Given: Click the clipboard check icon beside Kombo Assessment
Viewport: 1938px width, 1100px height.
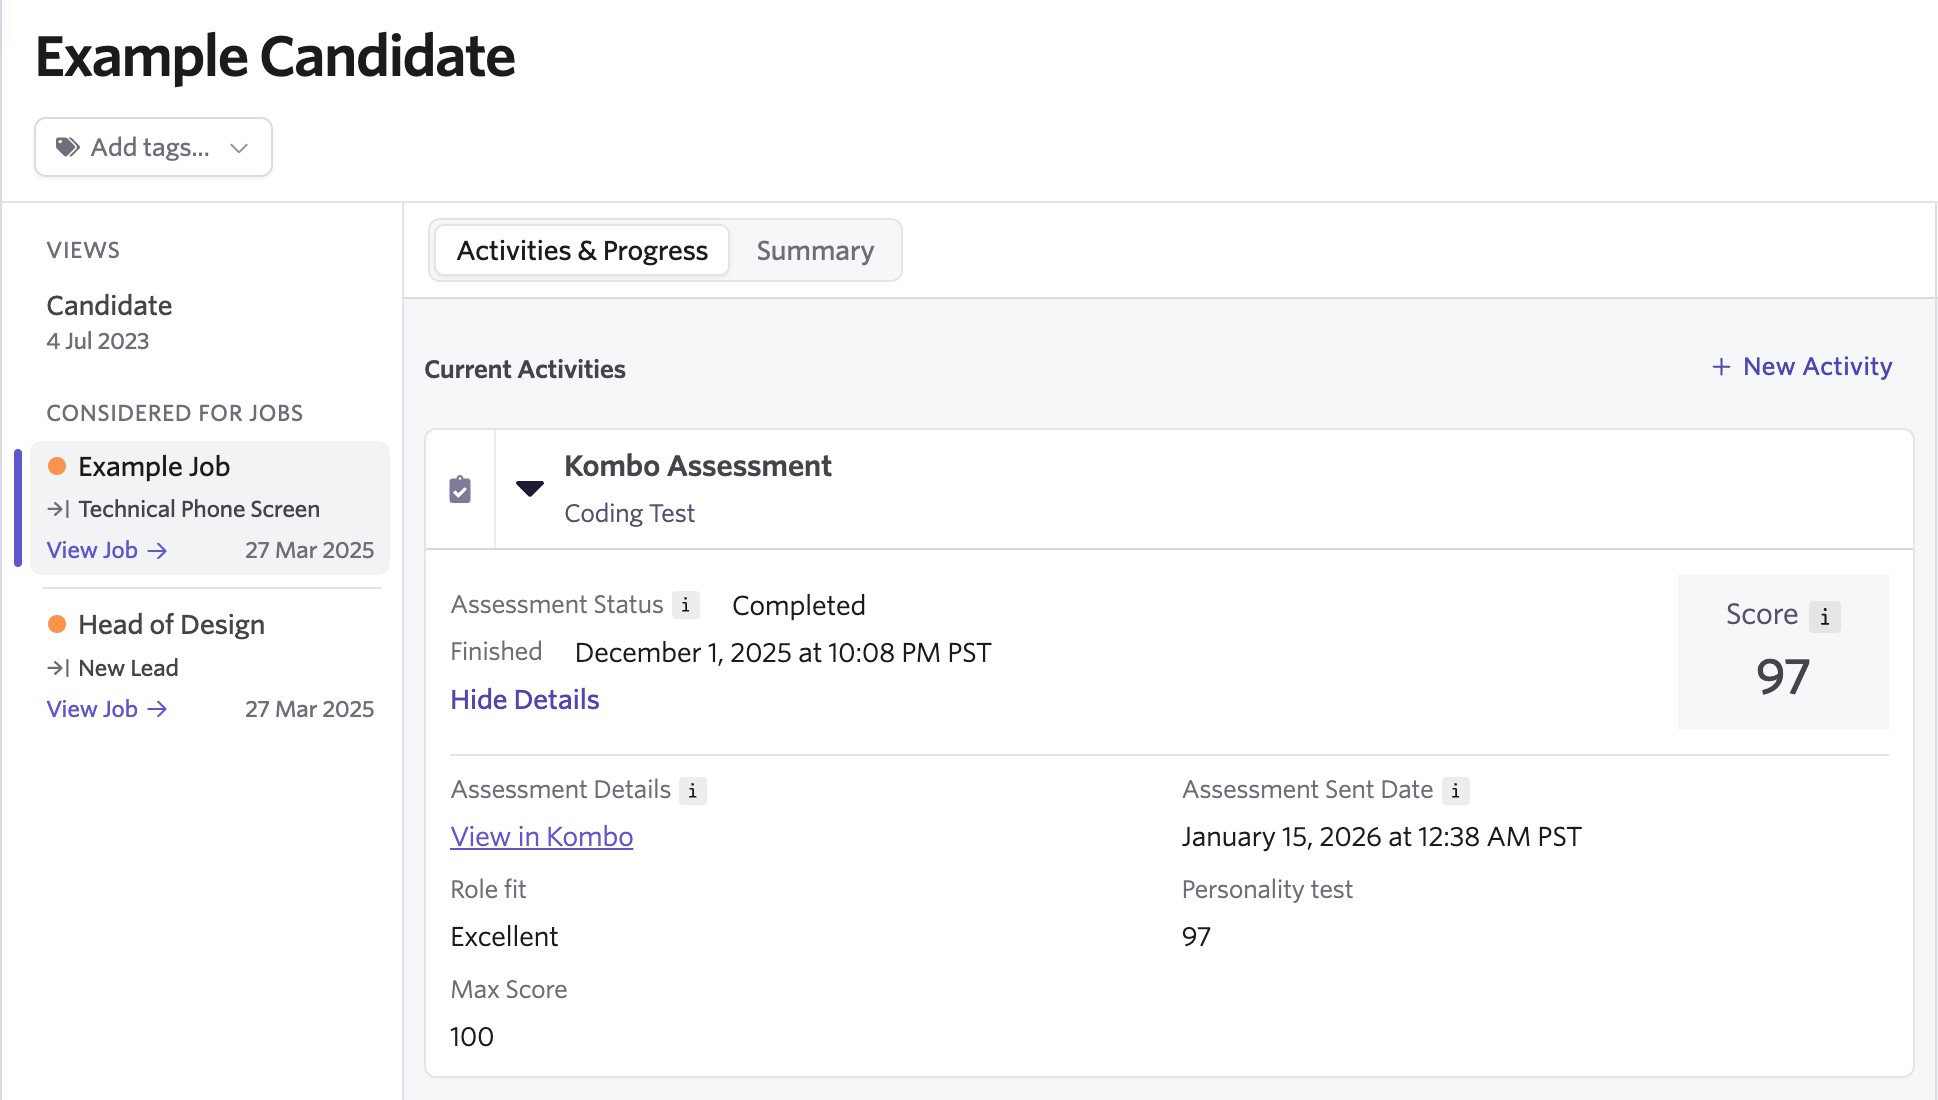Looking at the screenshot, I should [x=460, y=489].
